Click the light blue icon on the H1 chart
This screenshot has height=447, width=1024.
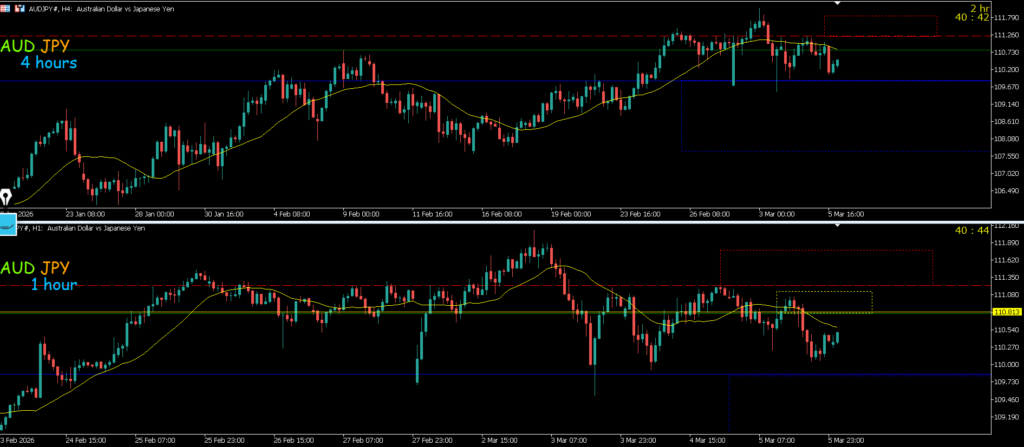tap(9, 227)
